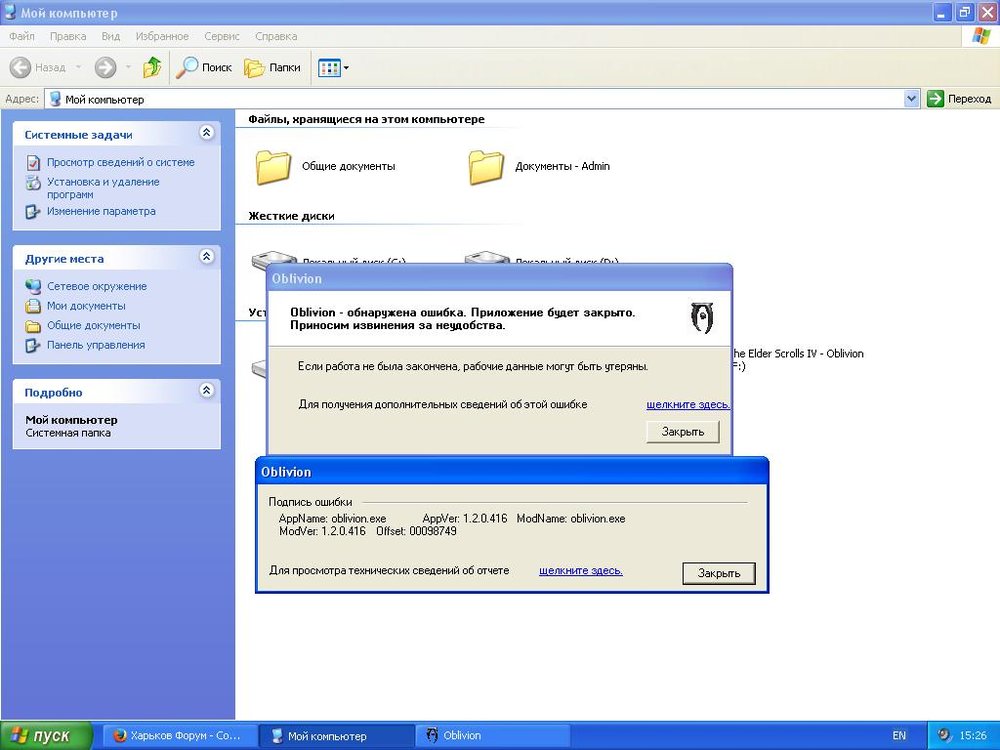Click the shared documents sidebar folder icon
Viewport: 1000px width, 750px height.
click(33, 326)
